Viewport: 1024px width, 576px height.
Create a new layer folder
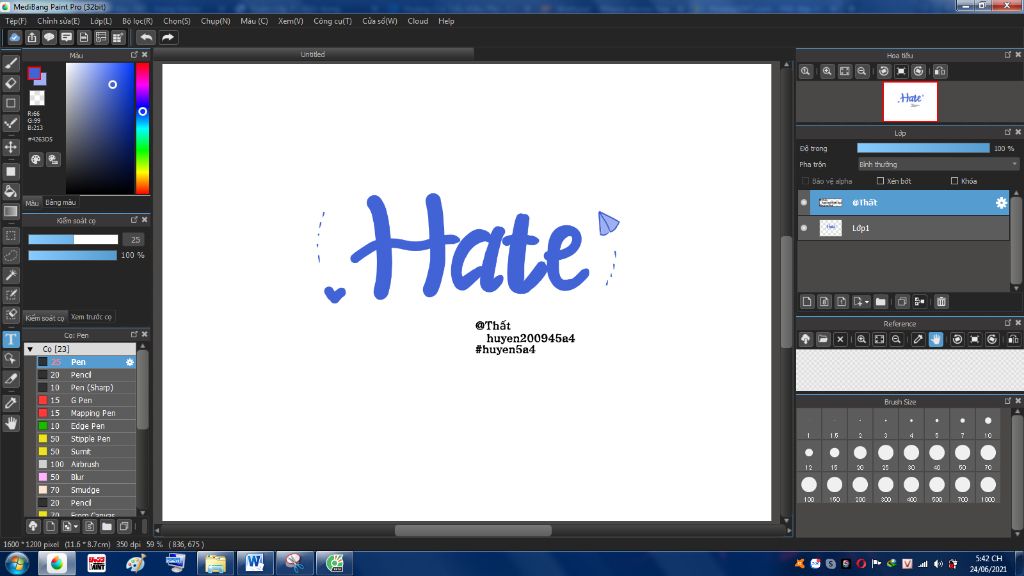pos(880,302)
